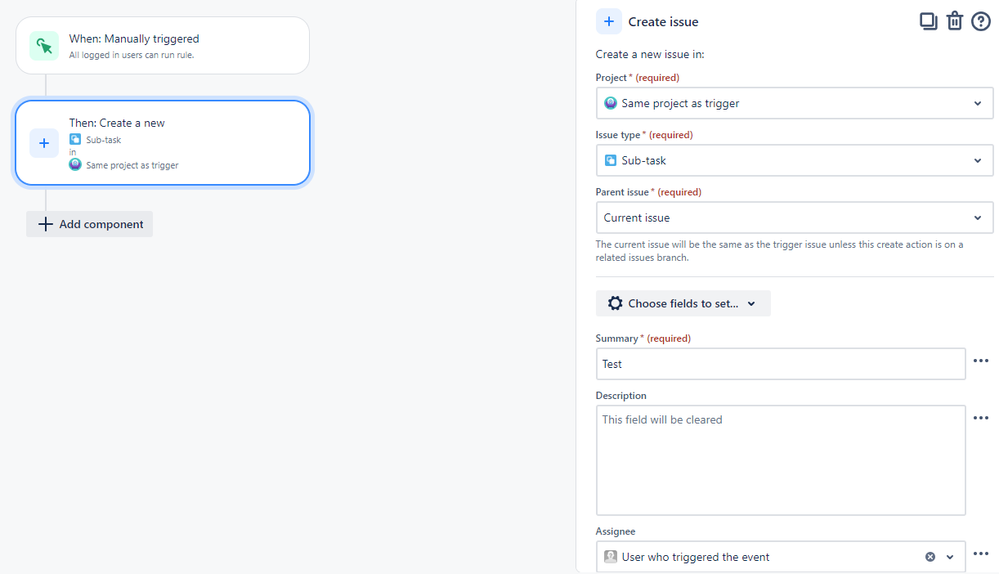
Task: Click the Add component button
Action: point(90,224)
